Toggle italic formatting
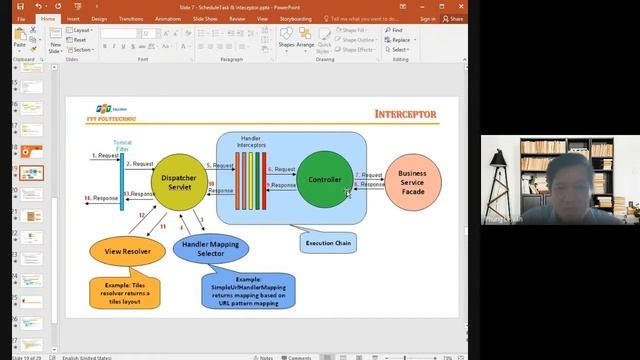 click(114, 47)
